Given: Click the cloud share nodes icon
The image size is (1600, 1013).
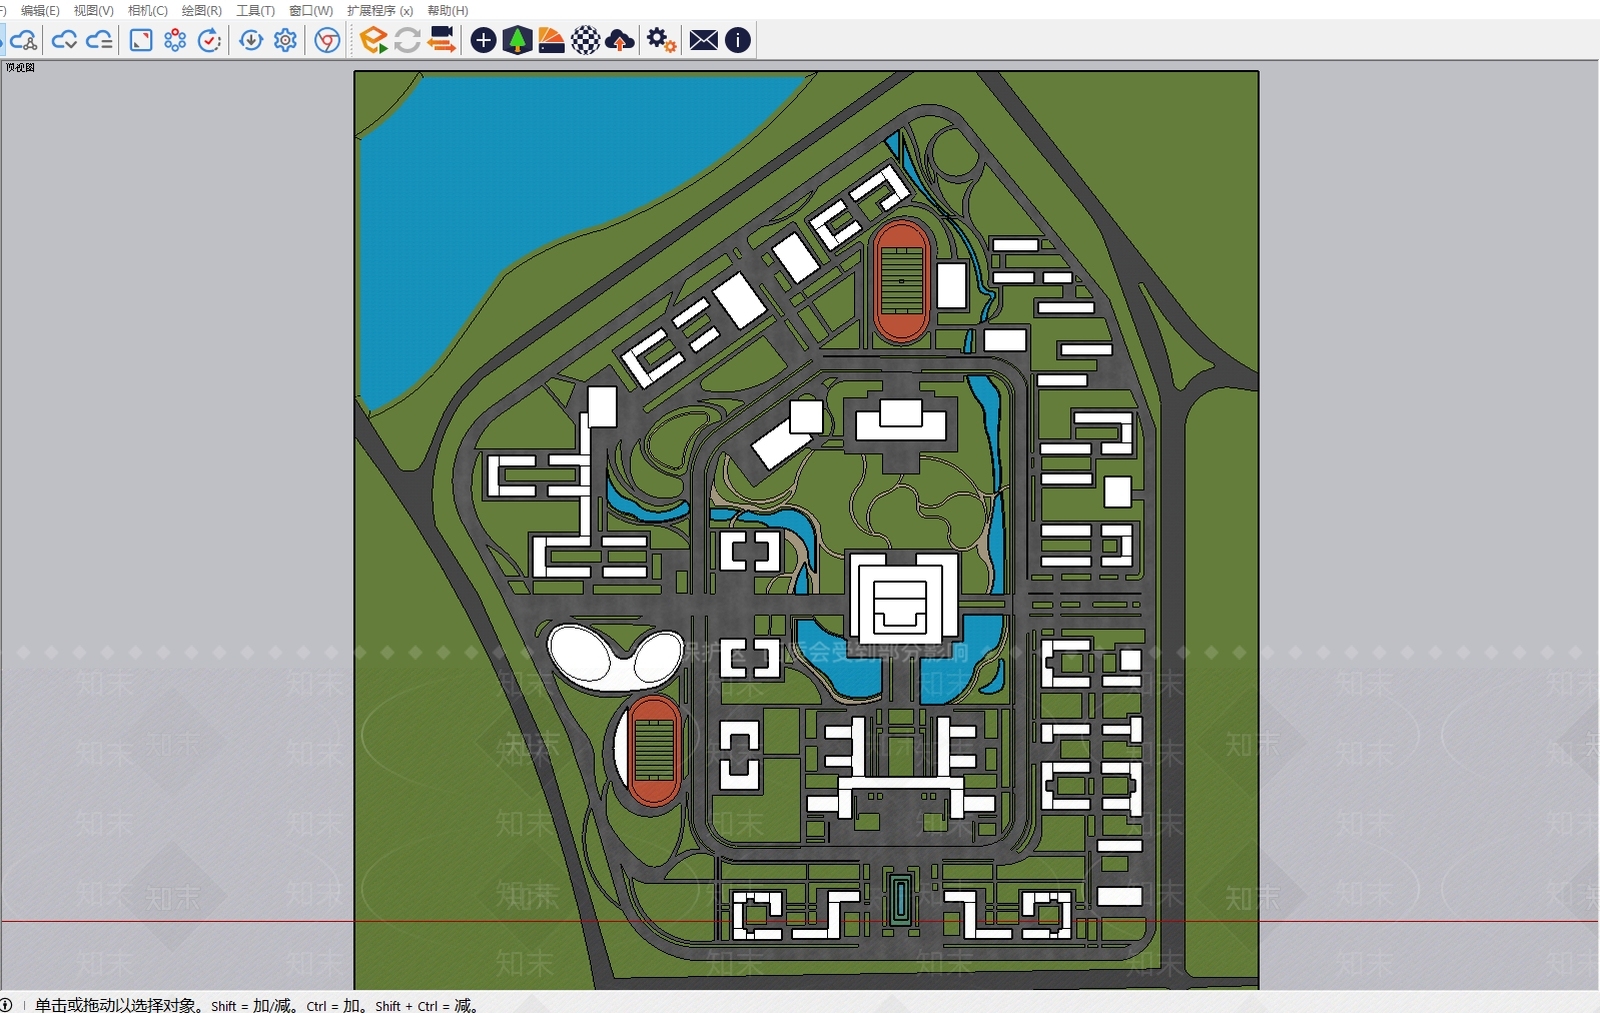Looking at the screenshot, I should point(23,40).
